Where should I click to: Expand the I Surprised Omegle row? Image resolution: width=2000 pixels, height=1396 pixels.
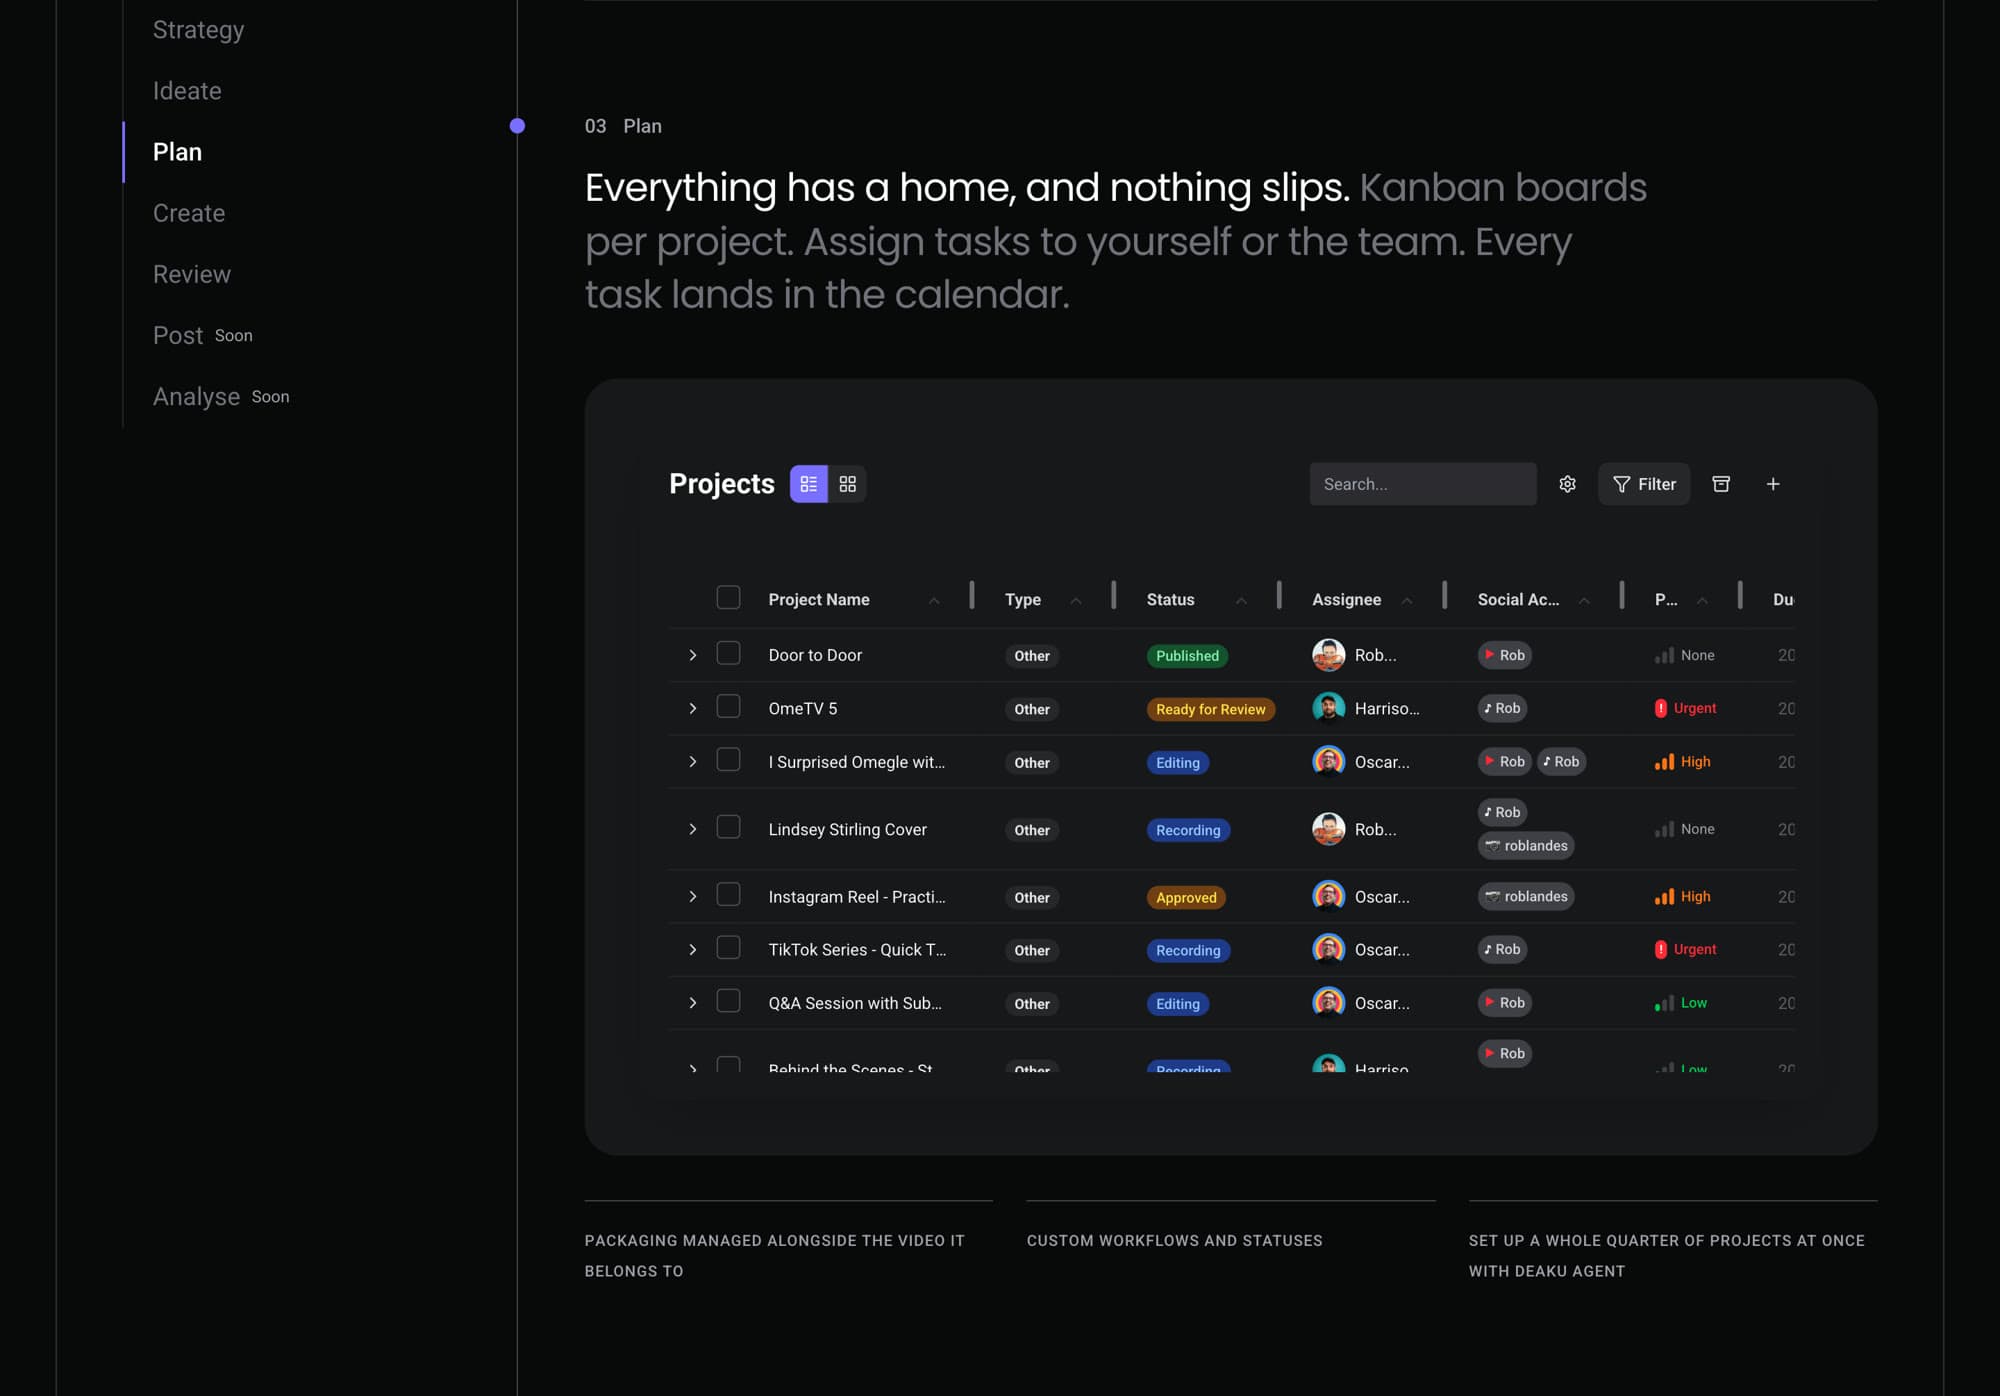click(692, 762)
